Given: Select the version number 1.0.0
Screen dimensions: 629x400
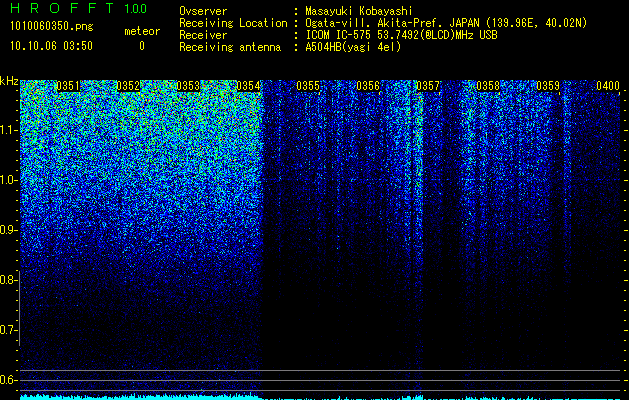Looking at the screenshot, I should coord(136,9).
